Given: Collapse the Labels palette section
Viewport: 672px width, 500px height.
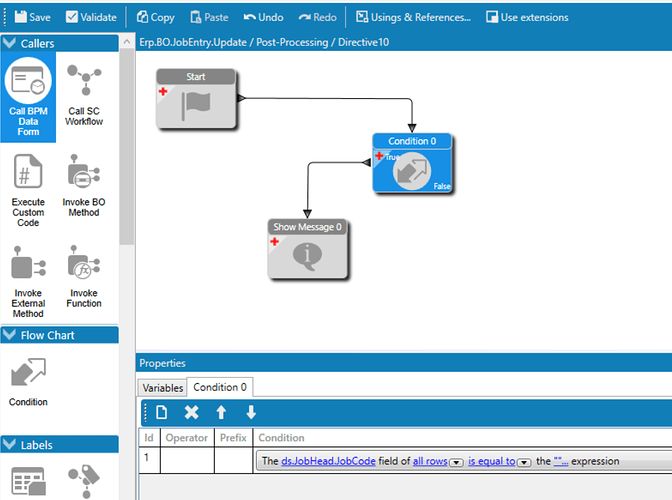Looking at the screenshot, I should [x=9, y=444].
